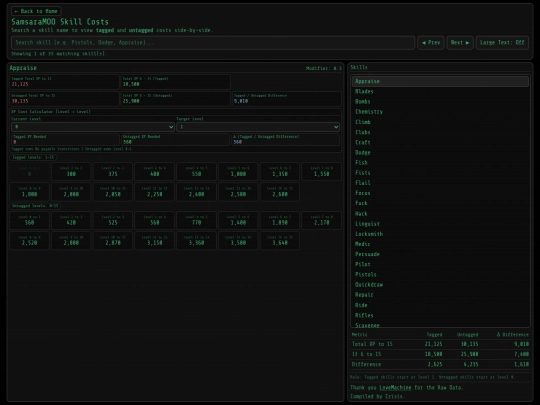Select Fists in the Skills list
This screenshot has width=540, height=405.
[440, 173]
